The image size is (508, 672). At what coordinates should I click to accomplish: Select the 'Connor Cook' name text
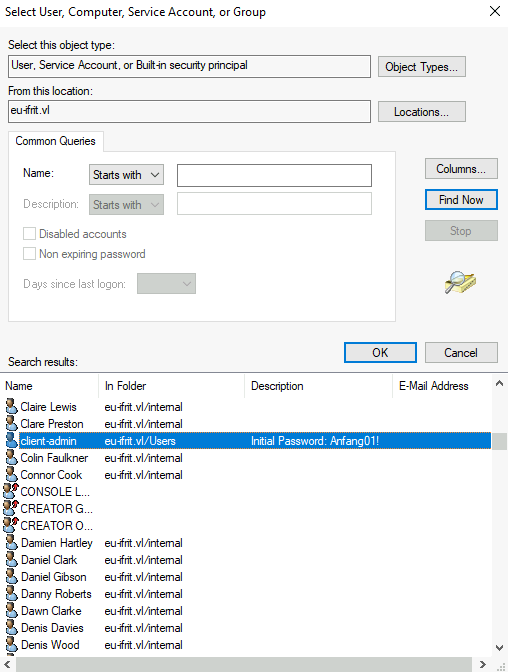(51, 475)
